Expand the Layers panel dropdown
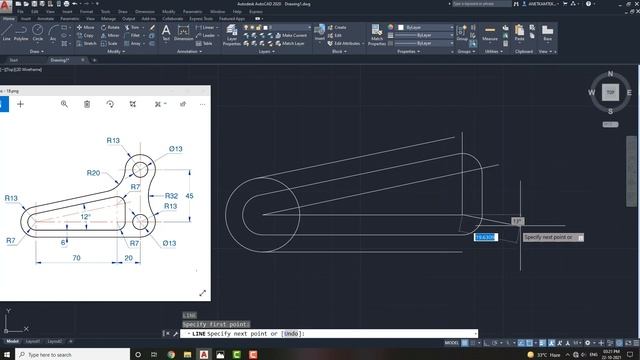Image resolution: width=640 pixels, height=360 pixels. point(267,52)
